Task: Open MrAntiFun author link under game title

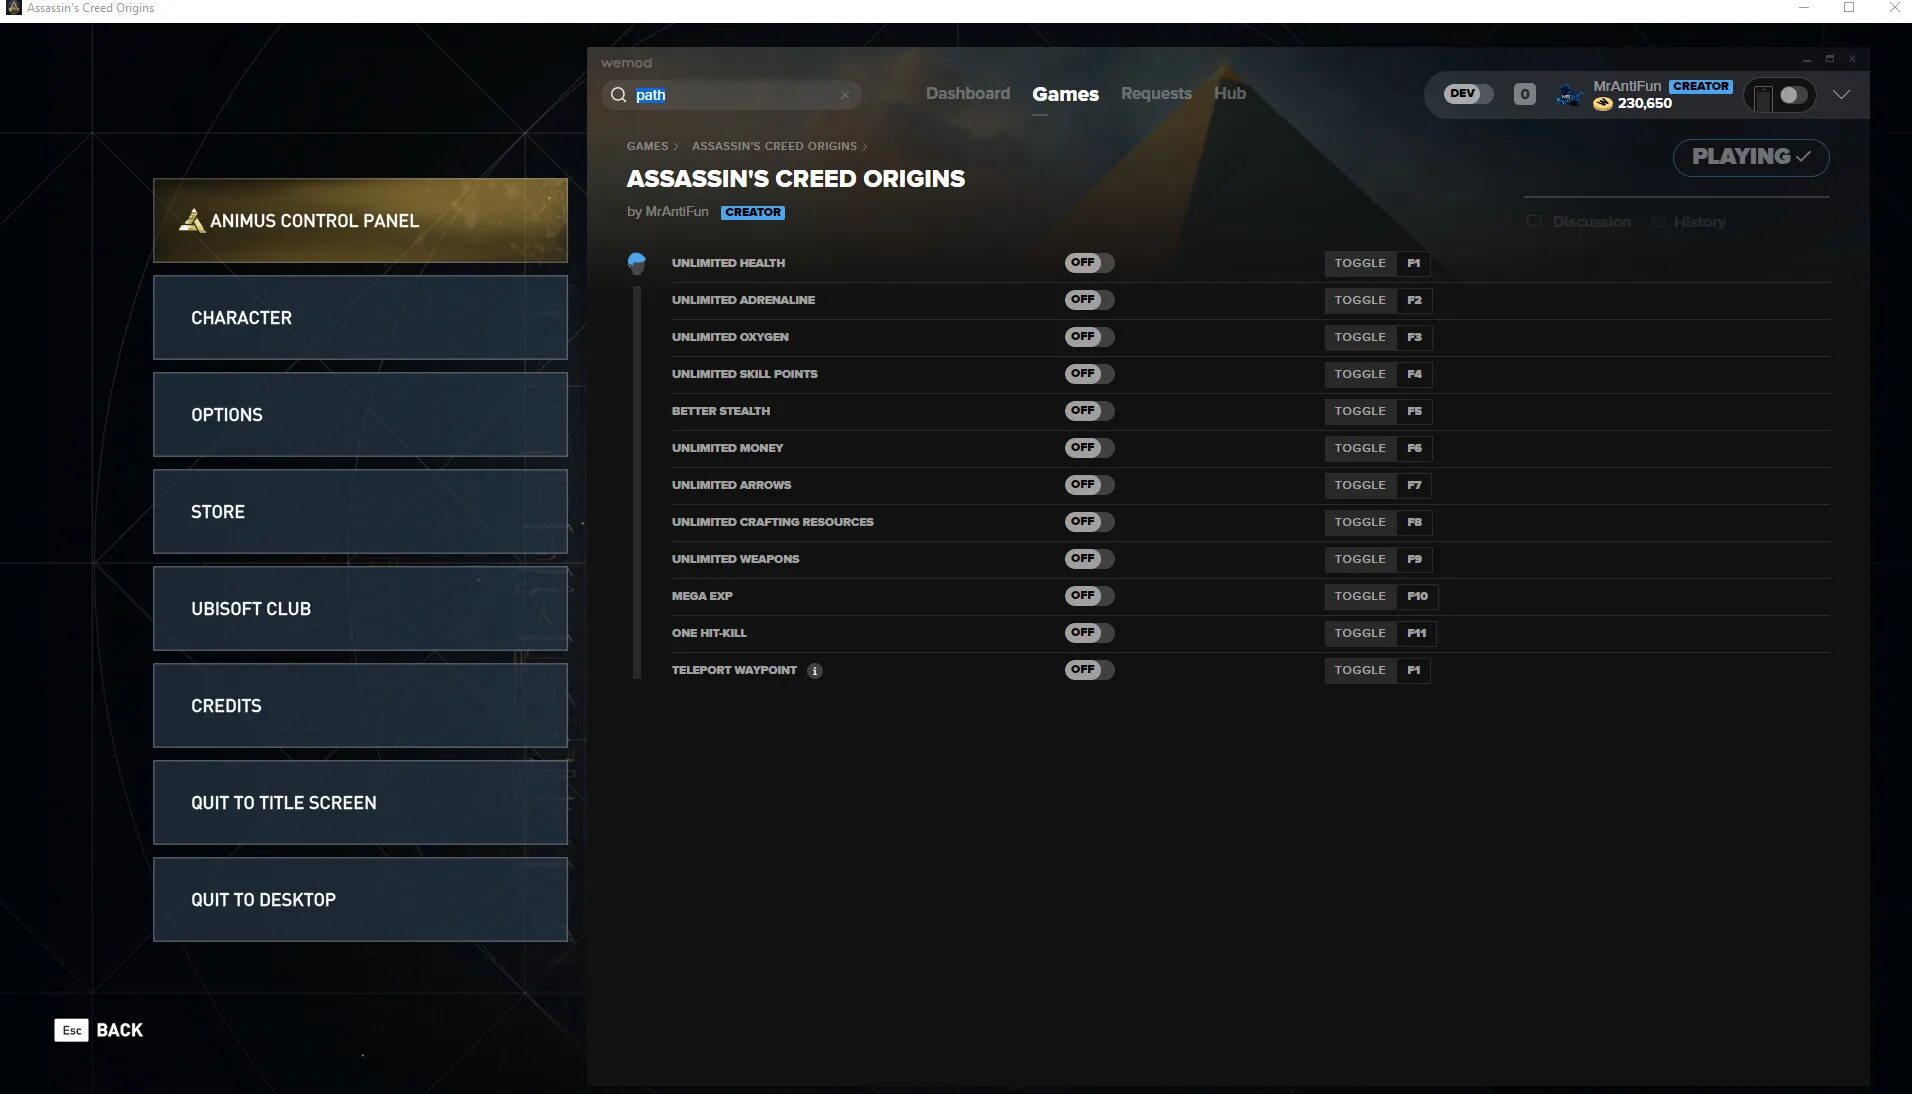Action: click(677, 212)
